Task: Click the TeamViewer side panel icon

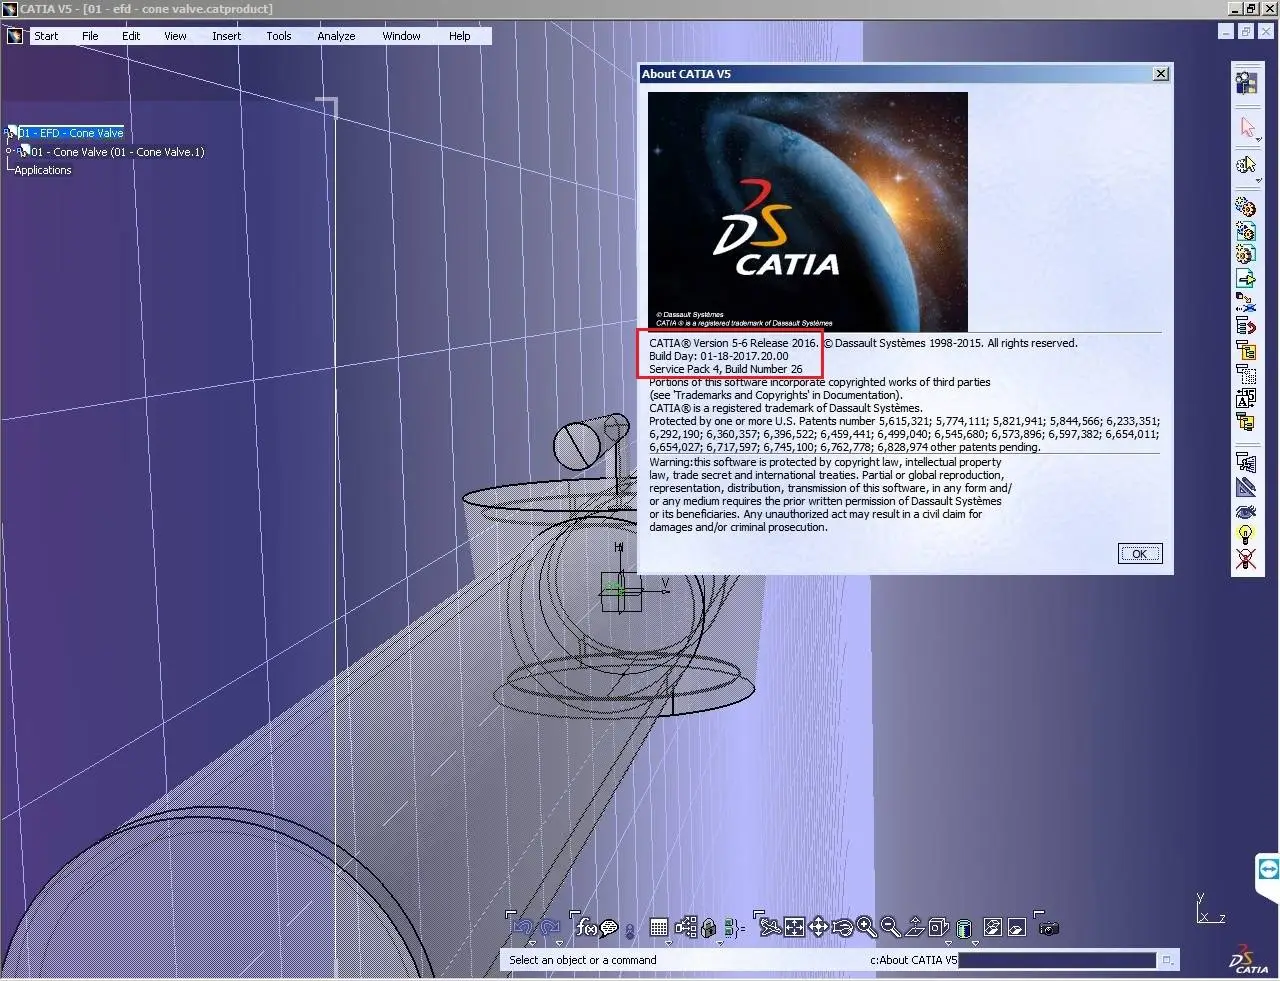Action: point(1268,868)
